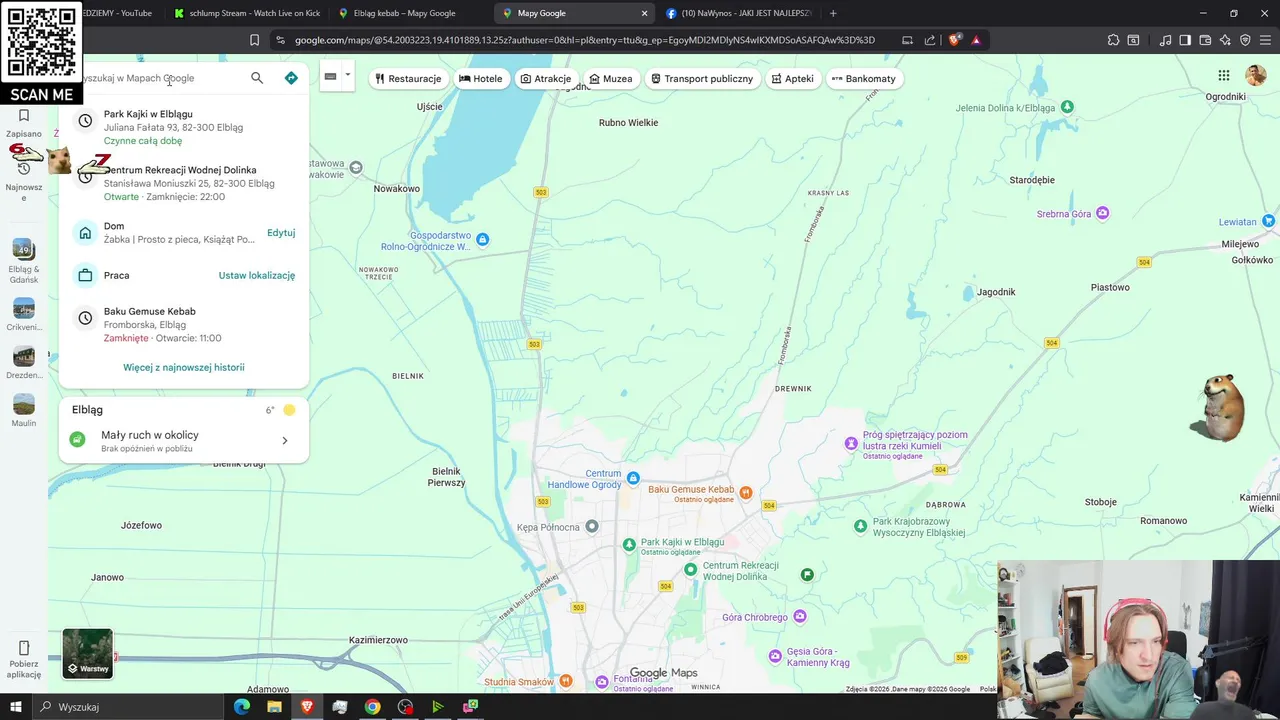This screenshot has height=720, width=1280.
Task: Click the Brave Rewards triangle icon
Action: 976,40
